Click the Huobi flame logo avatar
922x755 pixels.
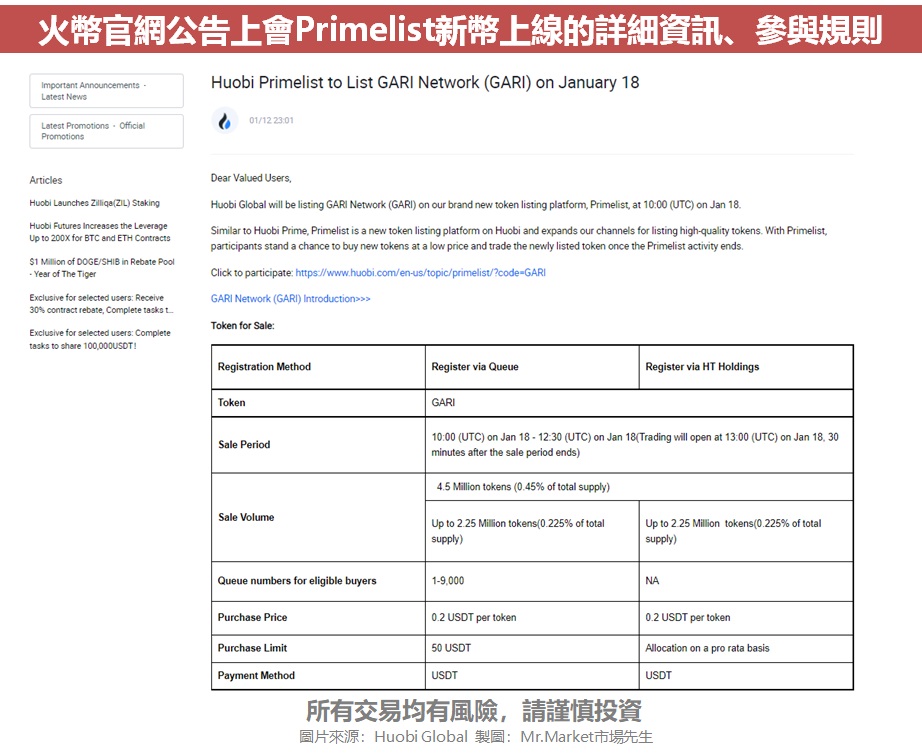pos(225,121)
